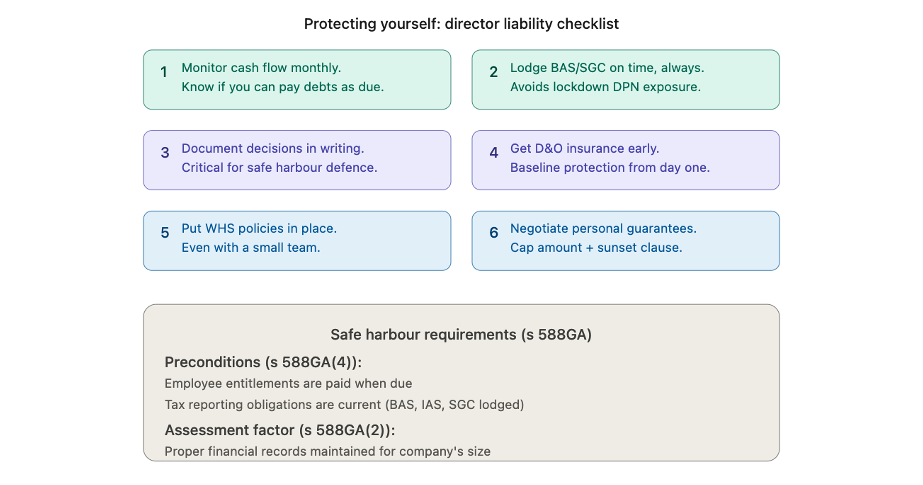Click "Employee entitlements are paid when due" line

pos(288,383)
